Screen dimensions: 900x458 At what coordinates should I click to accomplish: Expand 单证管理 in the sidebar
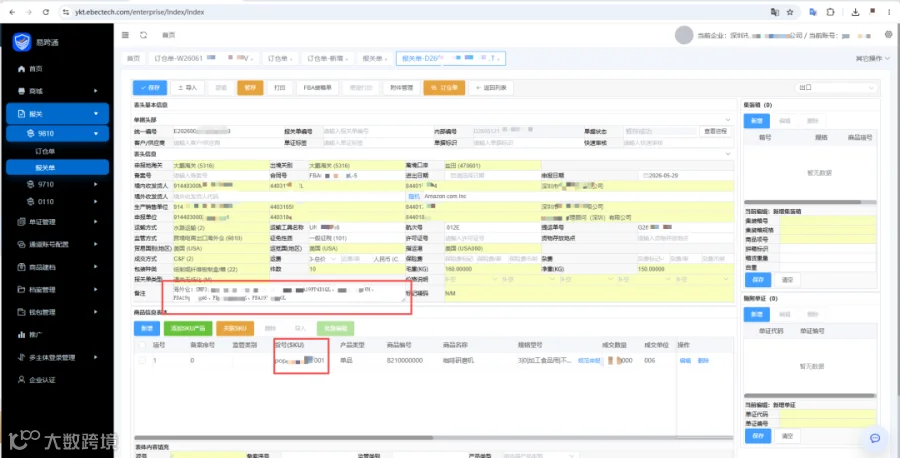pos(57,222)
